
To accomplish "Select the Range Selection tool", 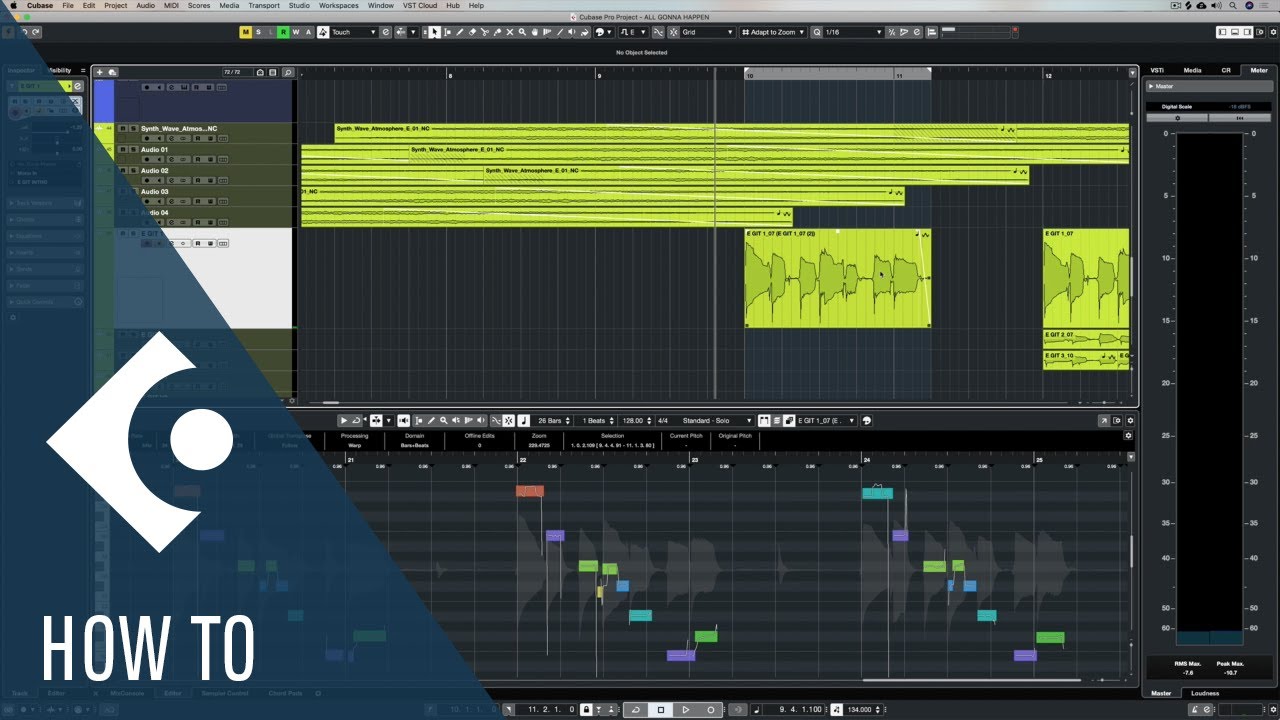I will [x=447, y=32].
